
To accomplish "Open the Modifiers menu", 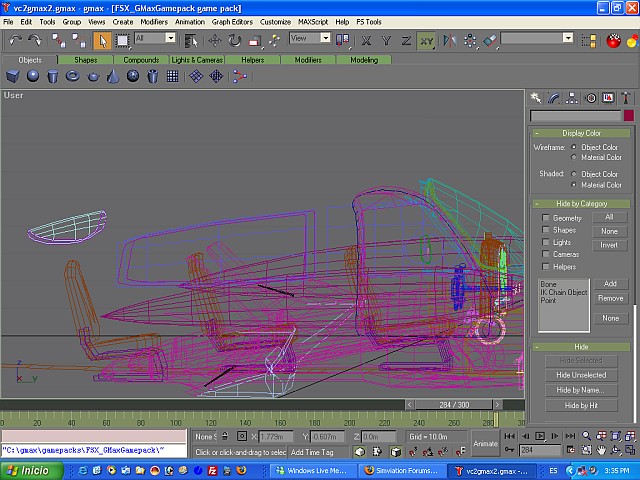I will [x=154, y=21].
